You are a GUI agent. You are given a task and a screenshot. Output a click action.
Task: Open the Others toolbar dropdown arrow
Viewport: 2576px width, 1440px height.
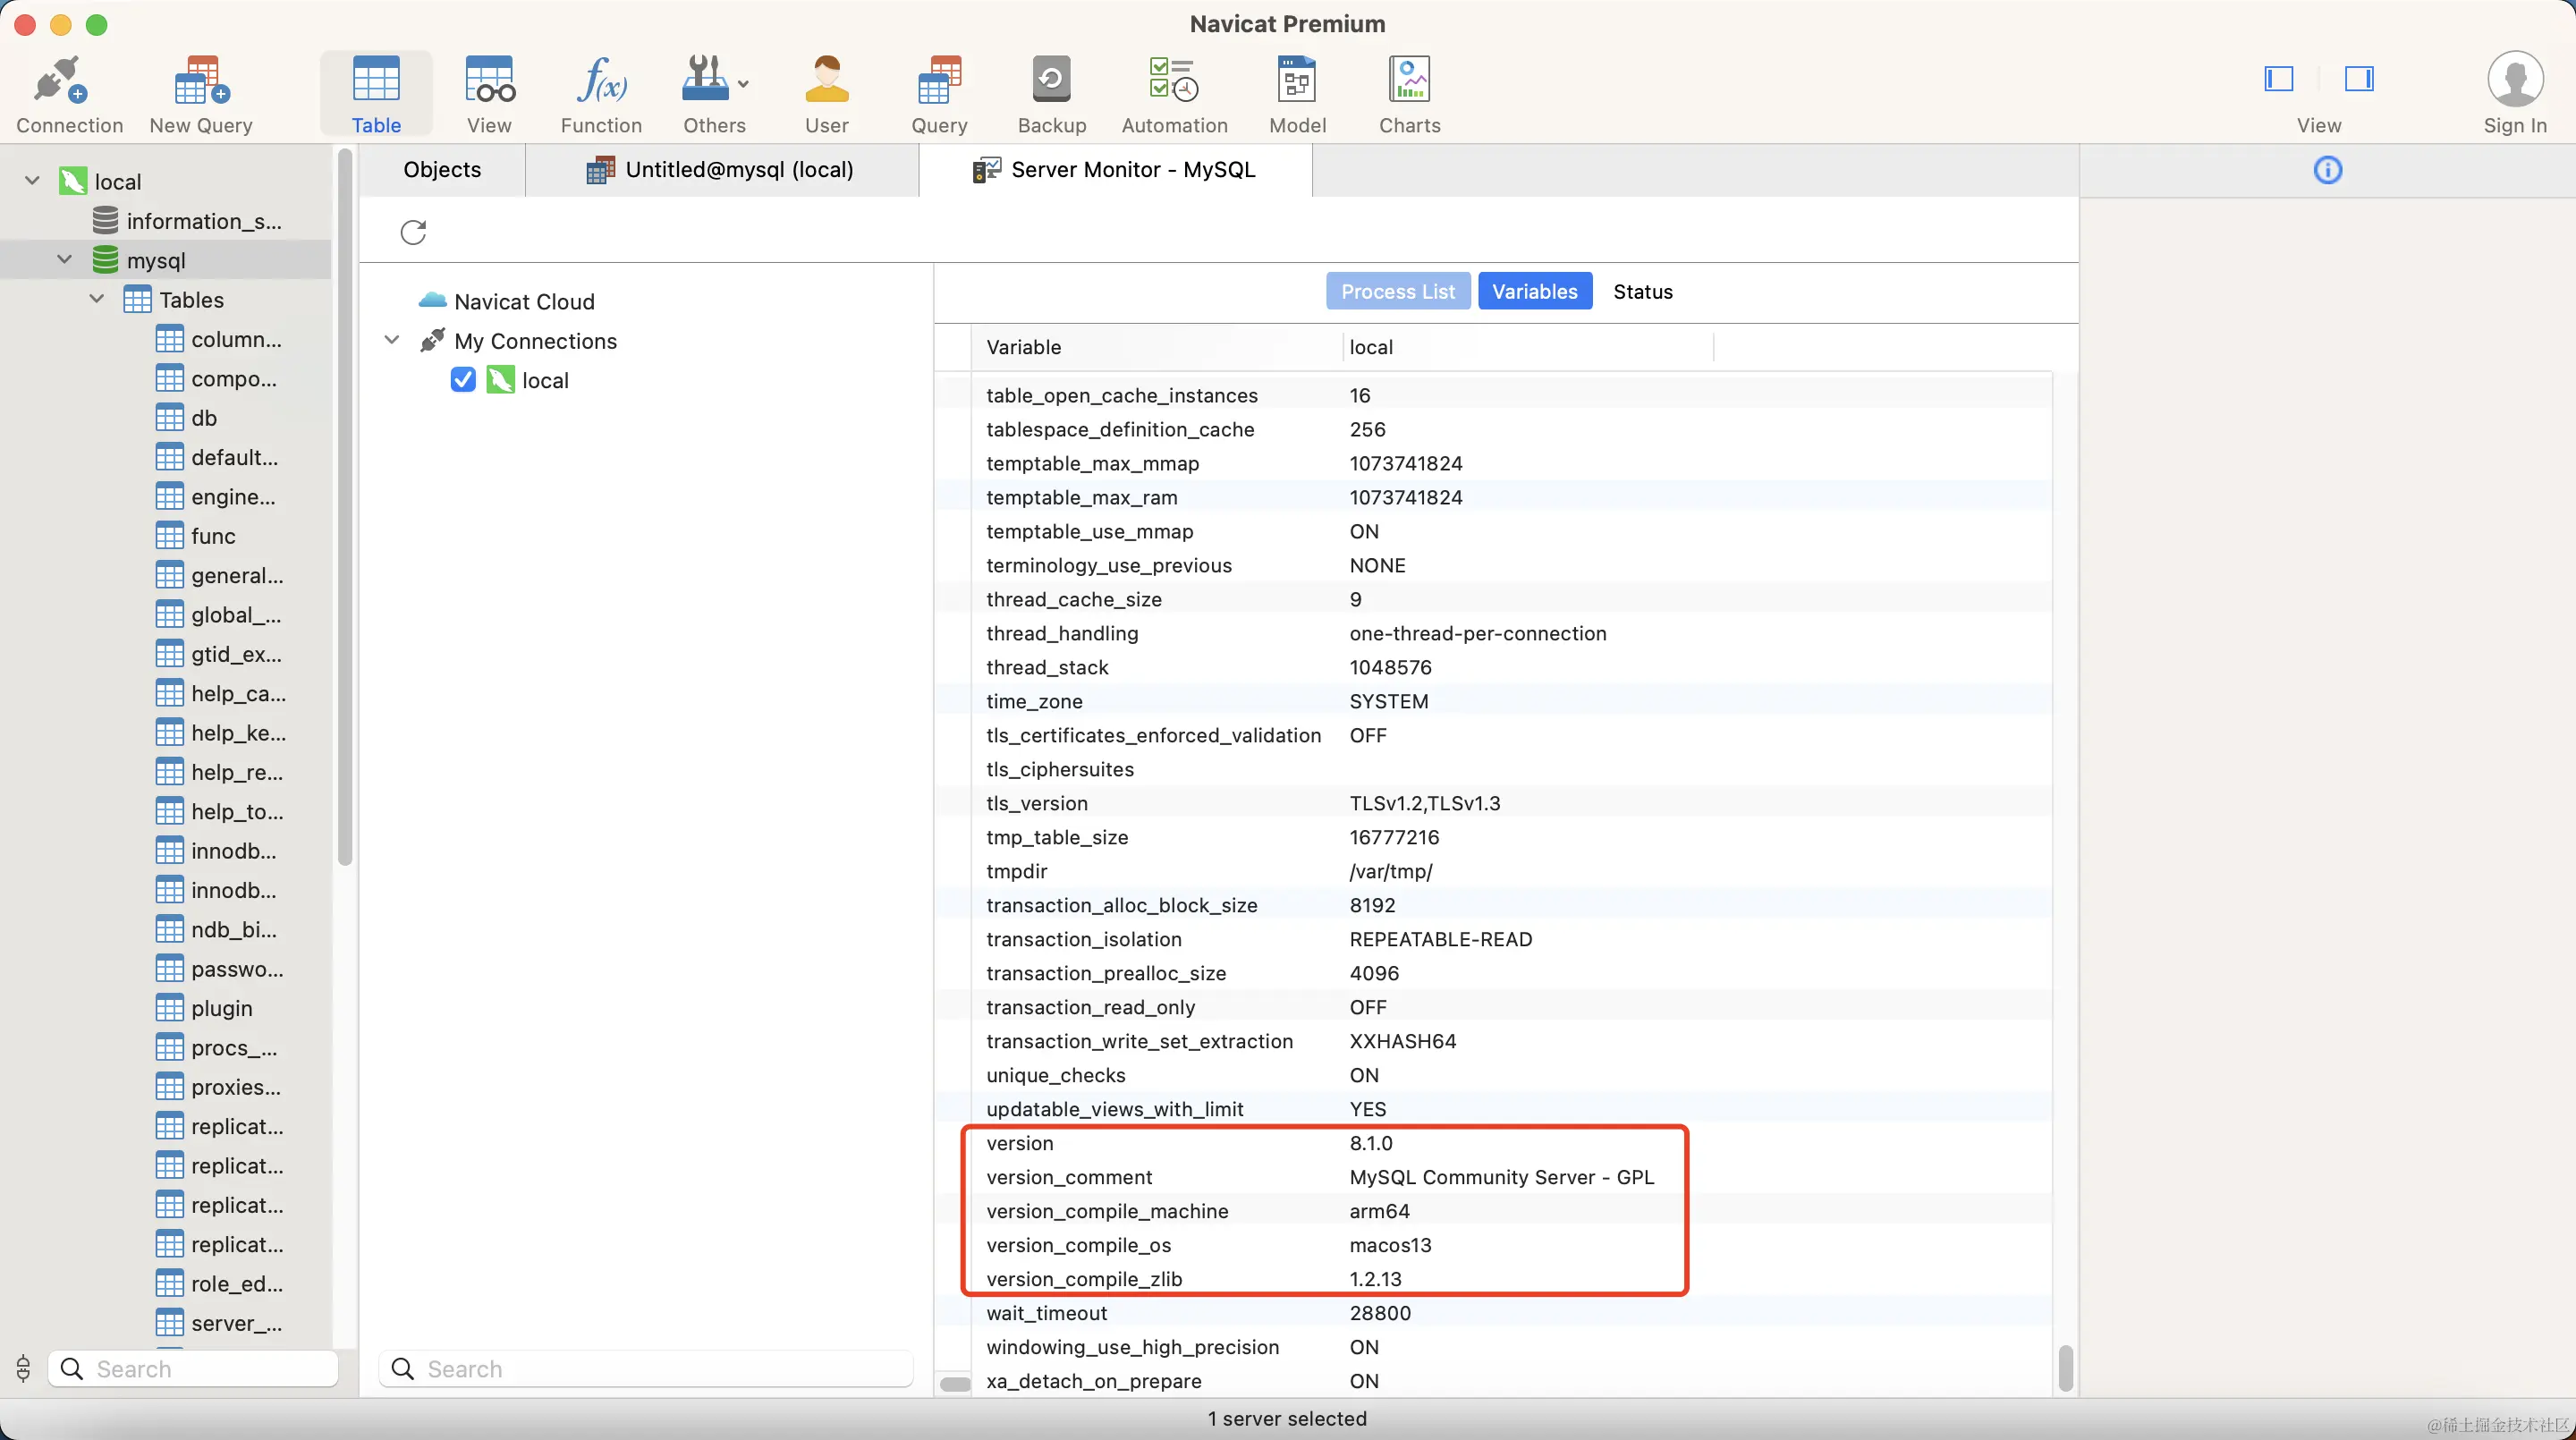pyautogui.click(x=743, y=84)
